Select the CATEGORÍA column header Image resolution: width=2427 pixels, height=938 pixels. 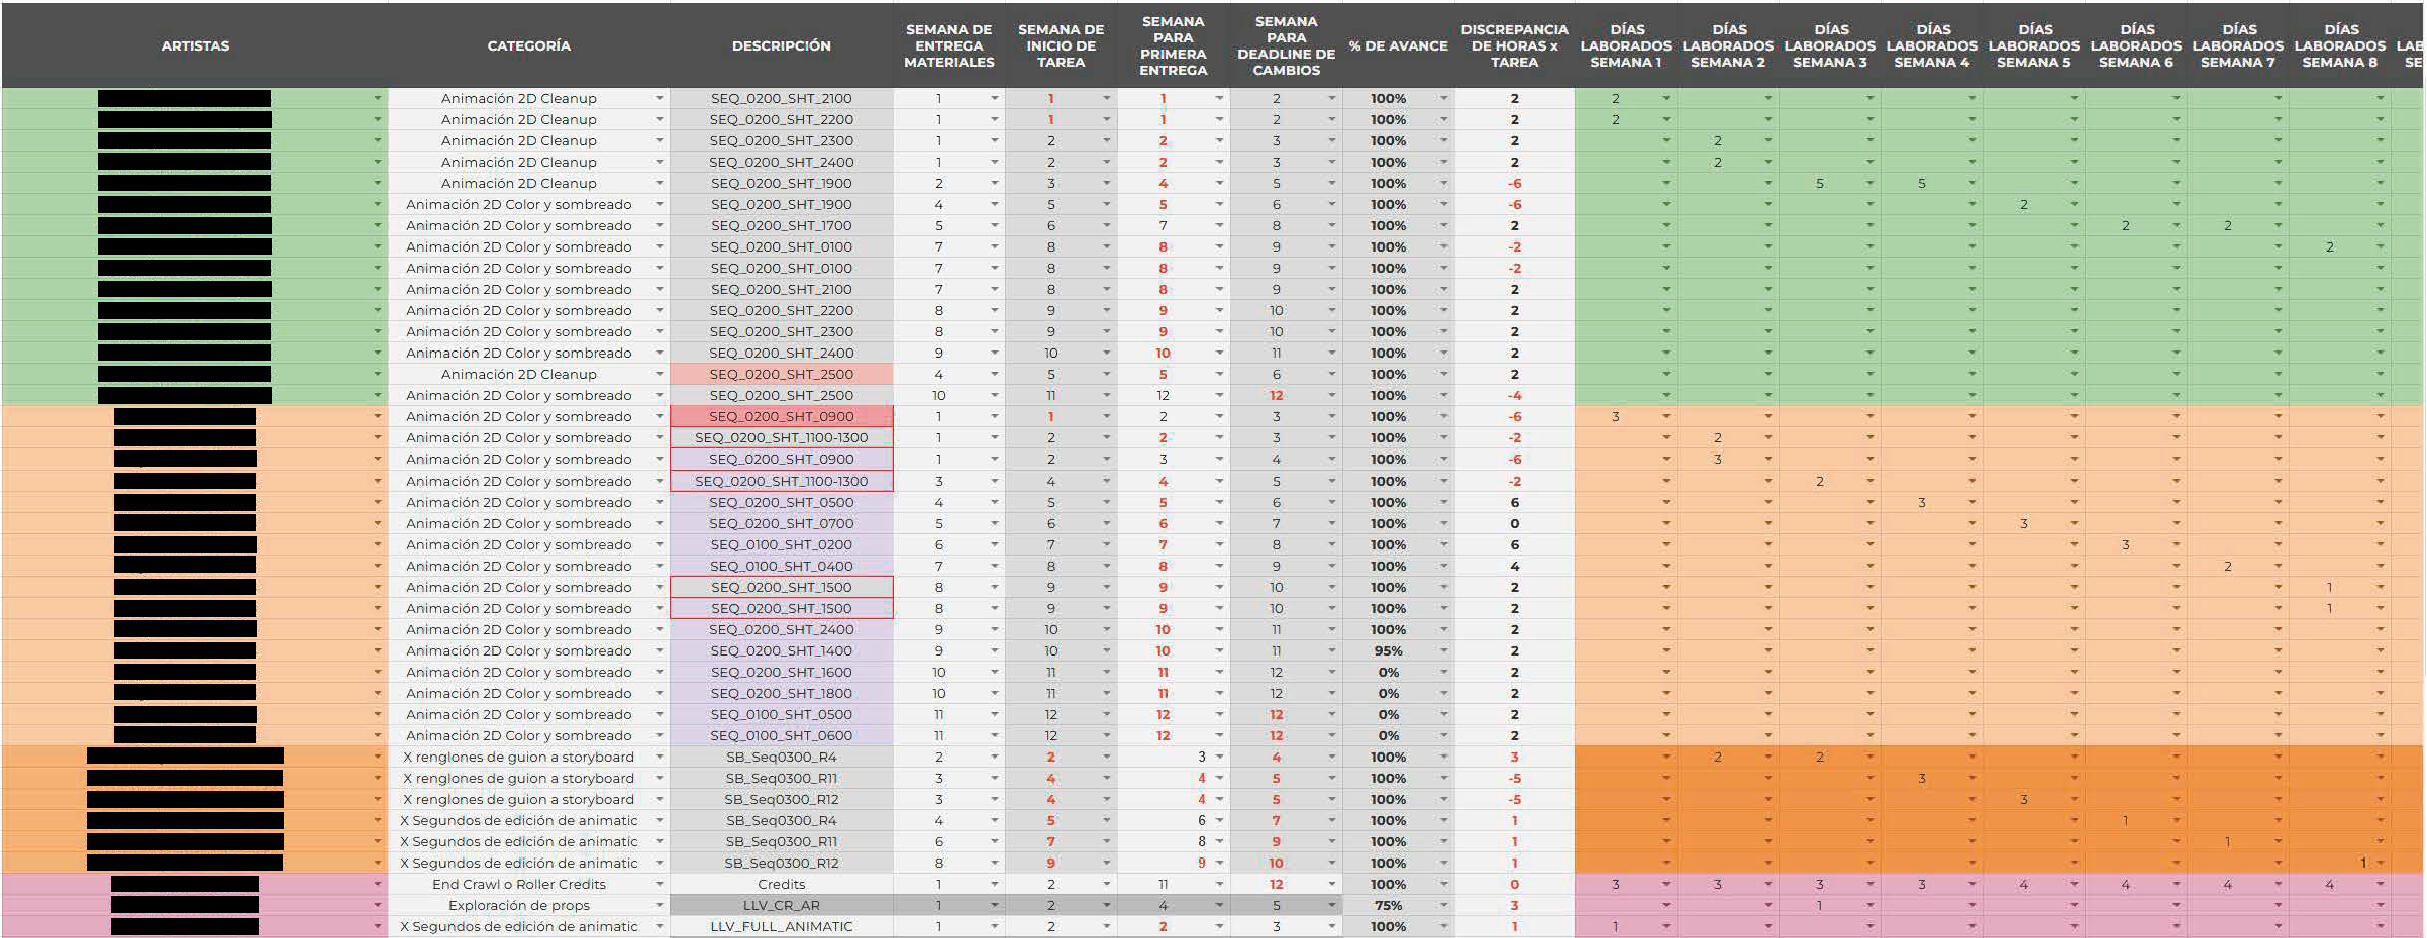529,46
